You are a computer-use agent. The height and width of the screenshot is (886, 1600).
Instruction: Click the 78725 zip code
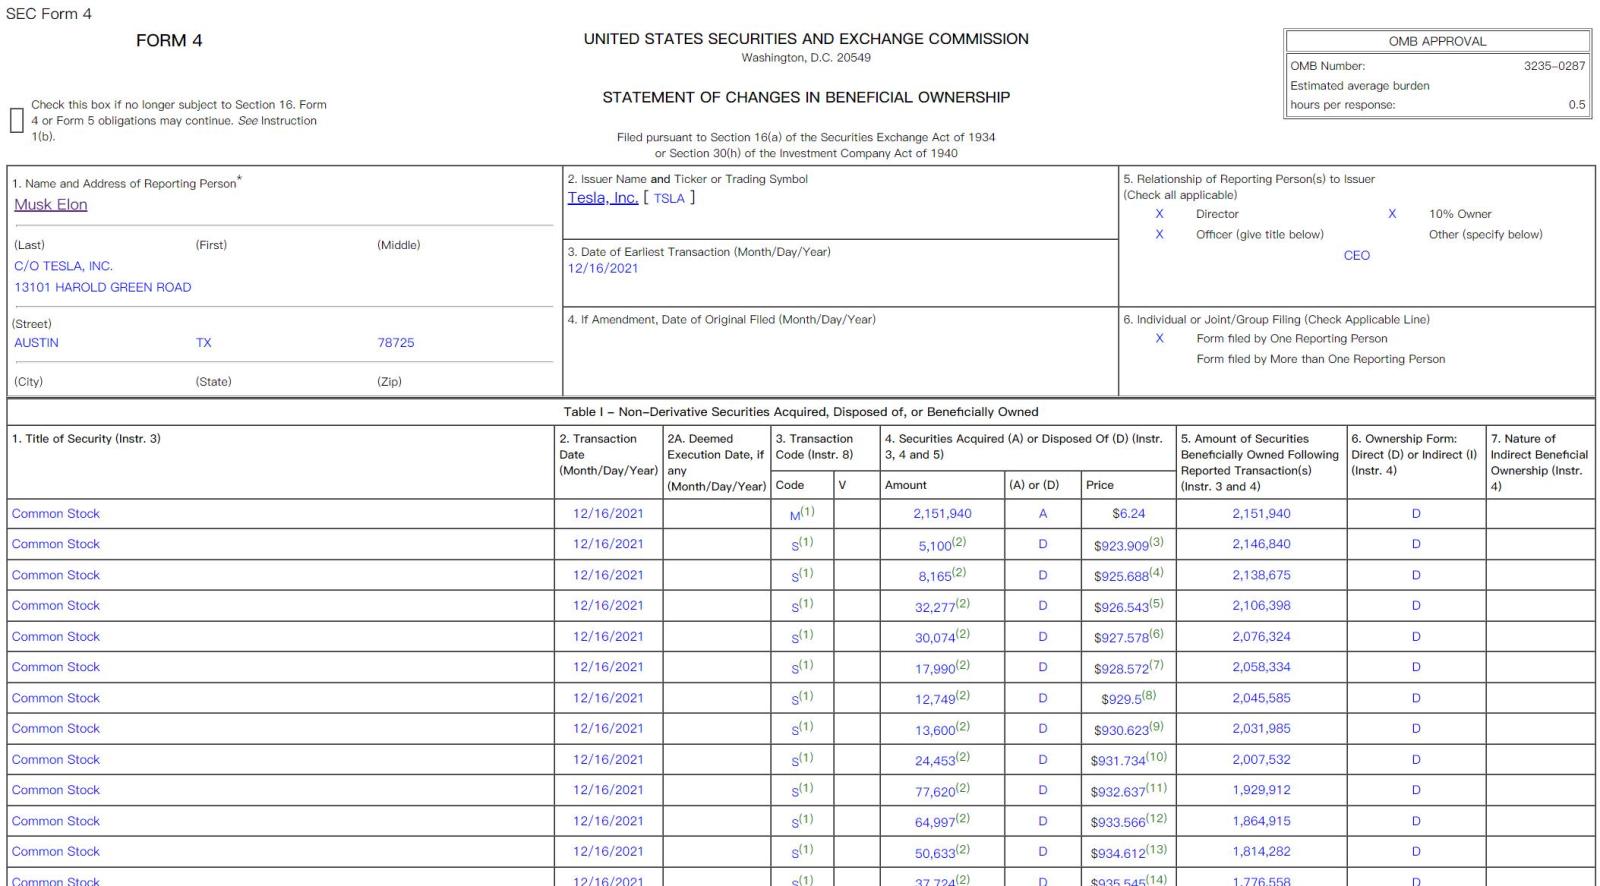pos(396,342)
